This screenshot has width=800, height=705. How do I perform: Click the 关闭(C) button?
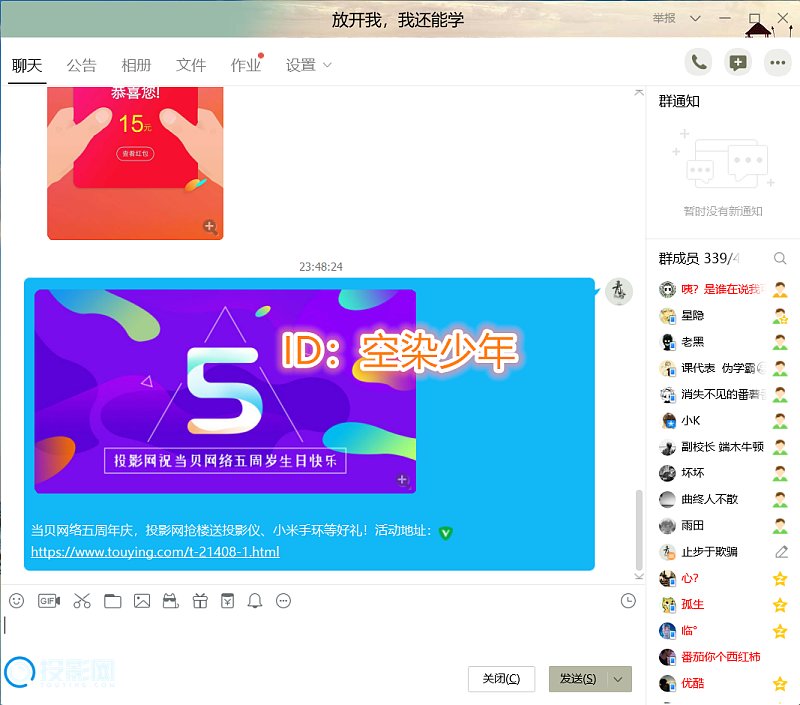501,679
